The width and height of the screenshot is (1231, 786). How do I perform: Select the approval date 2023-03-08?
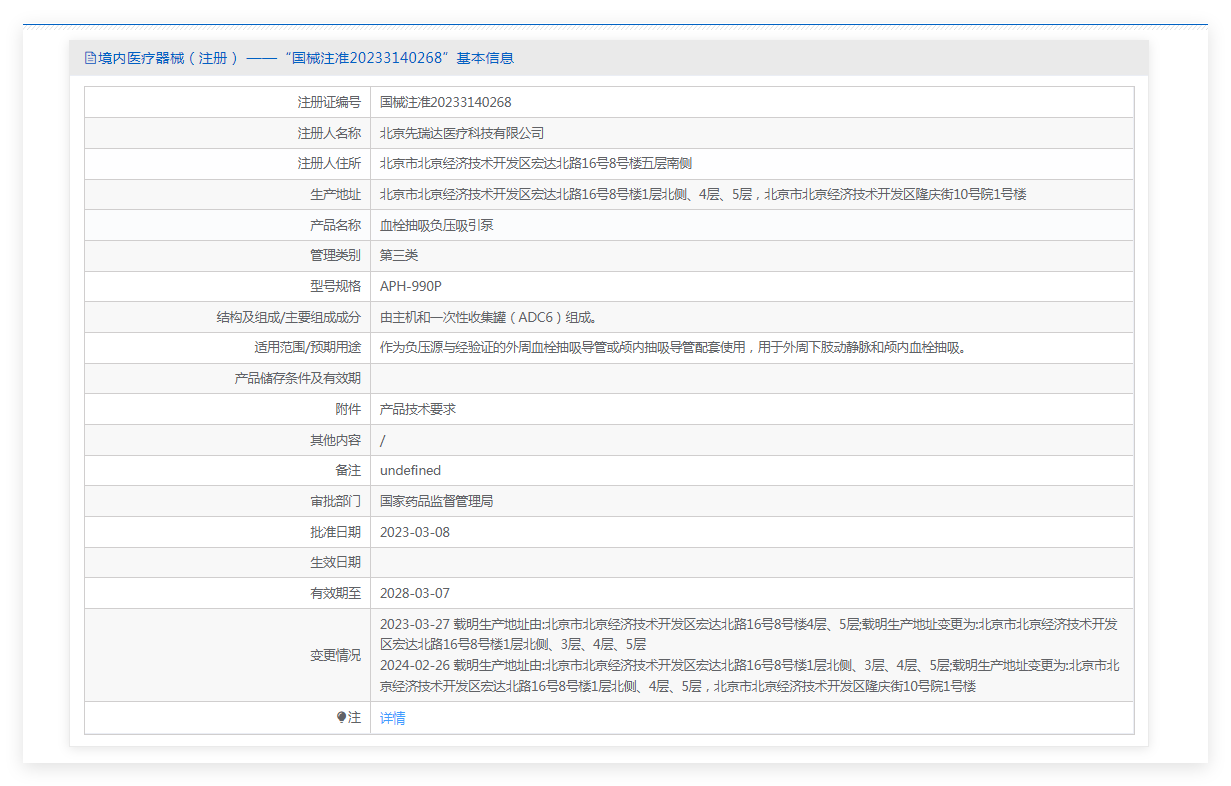415,532
